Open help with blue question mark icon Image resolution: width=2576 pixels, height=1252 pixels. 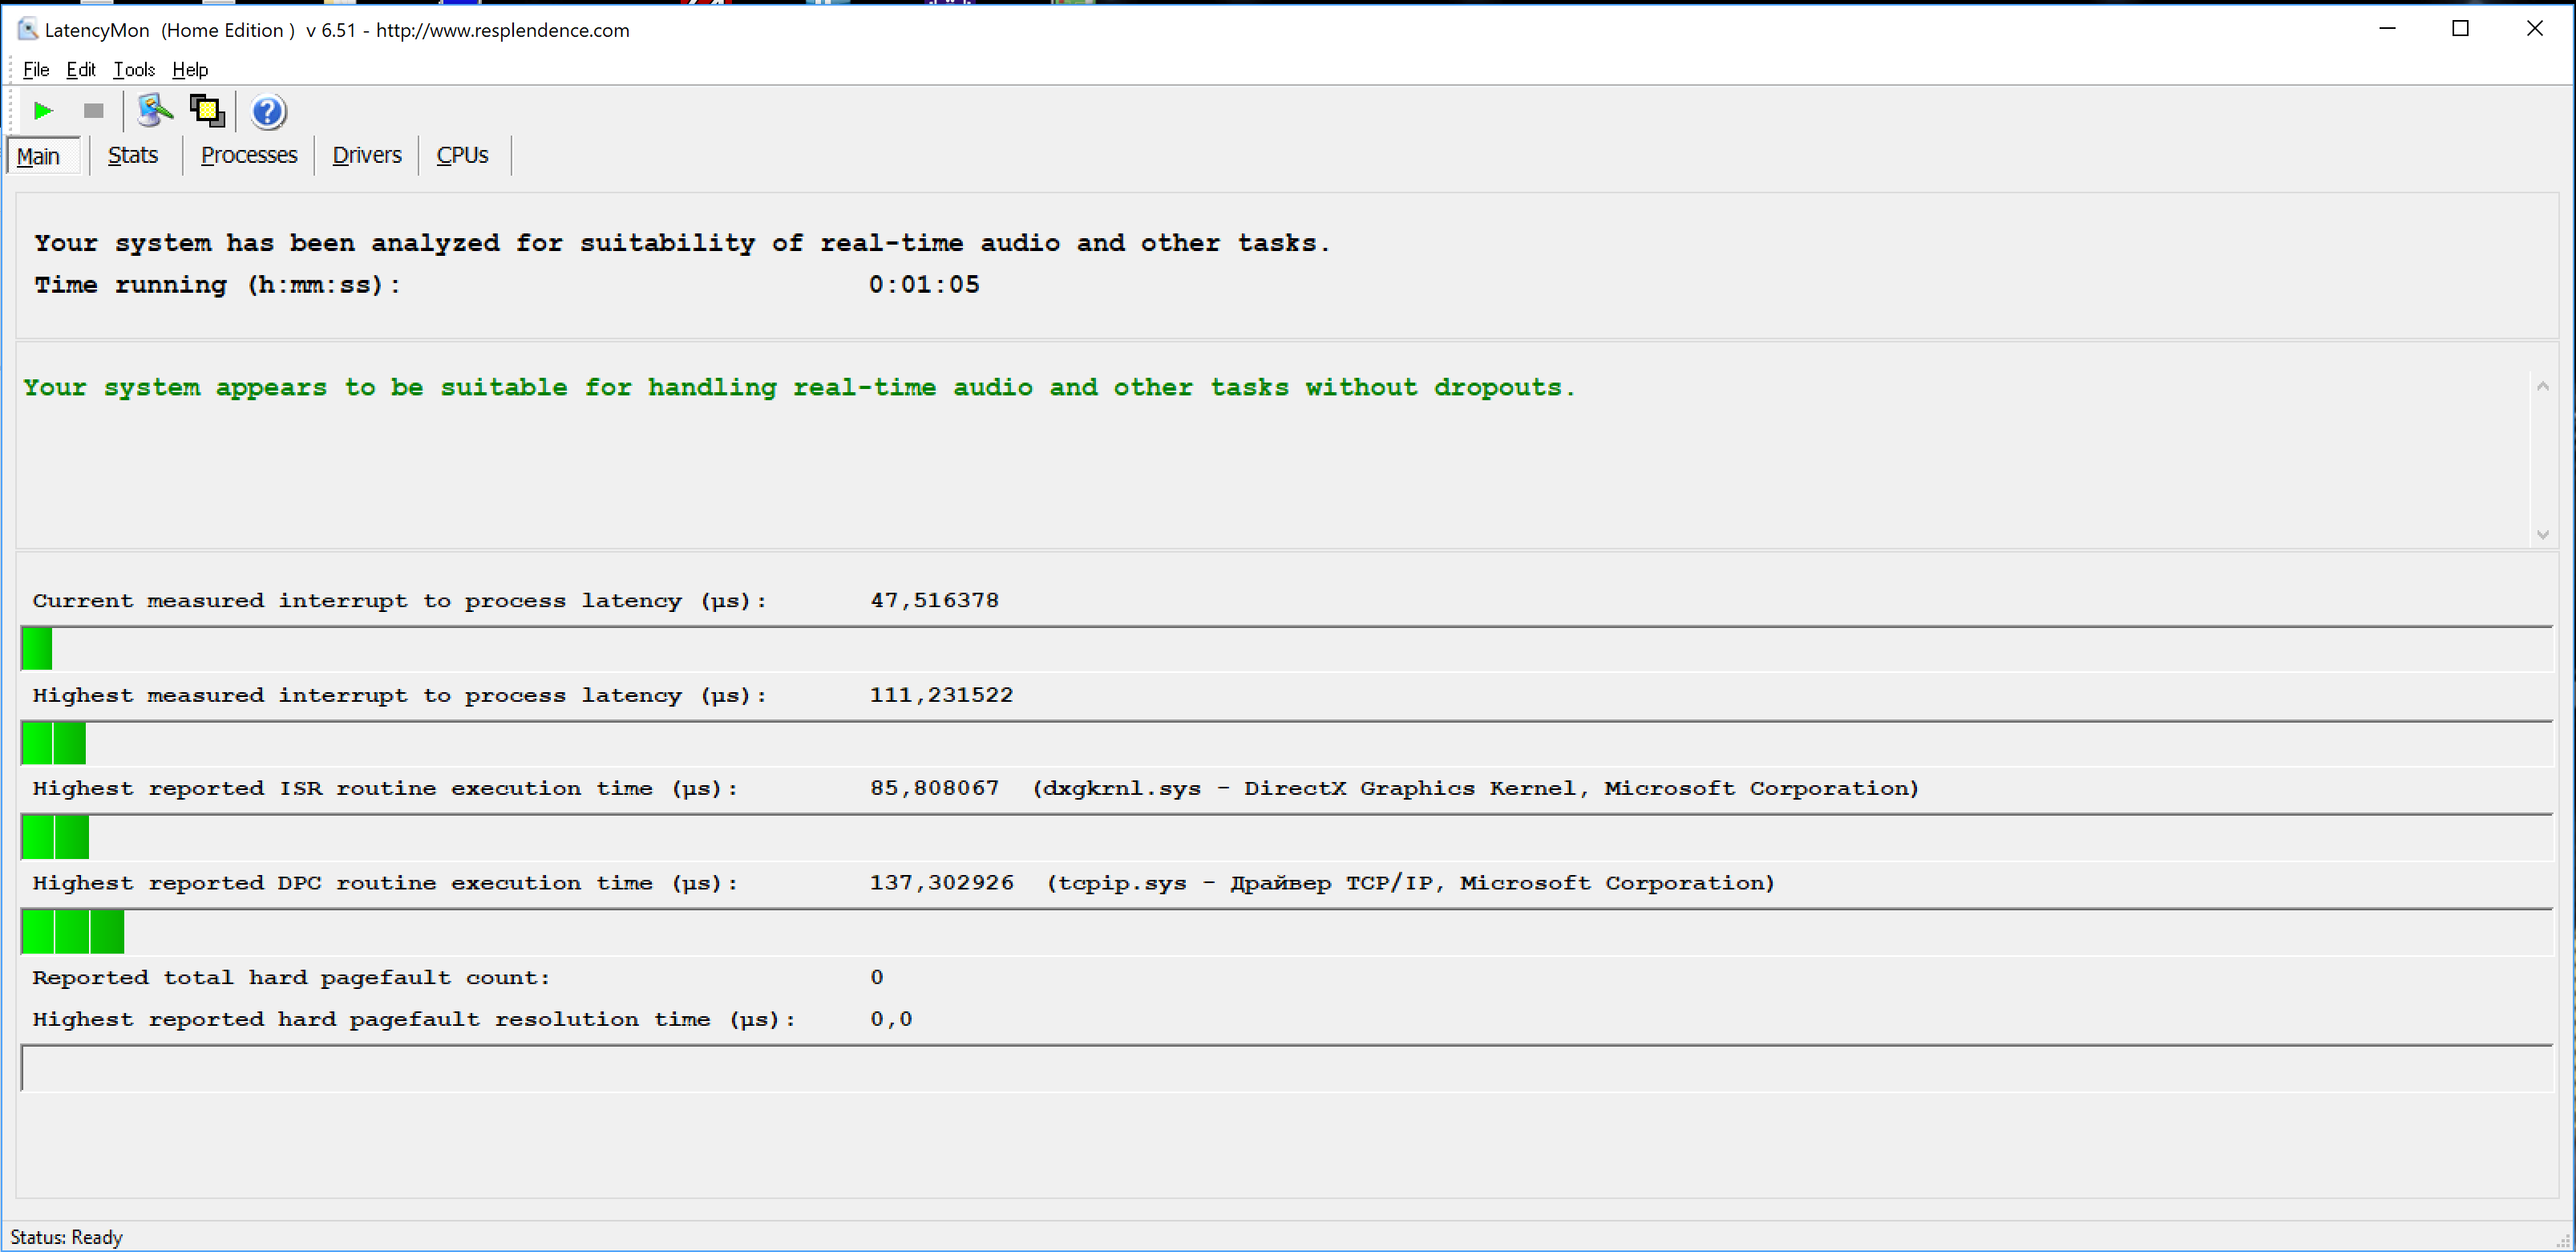point(268,112)
